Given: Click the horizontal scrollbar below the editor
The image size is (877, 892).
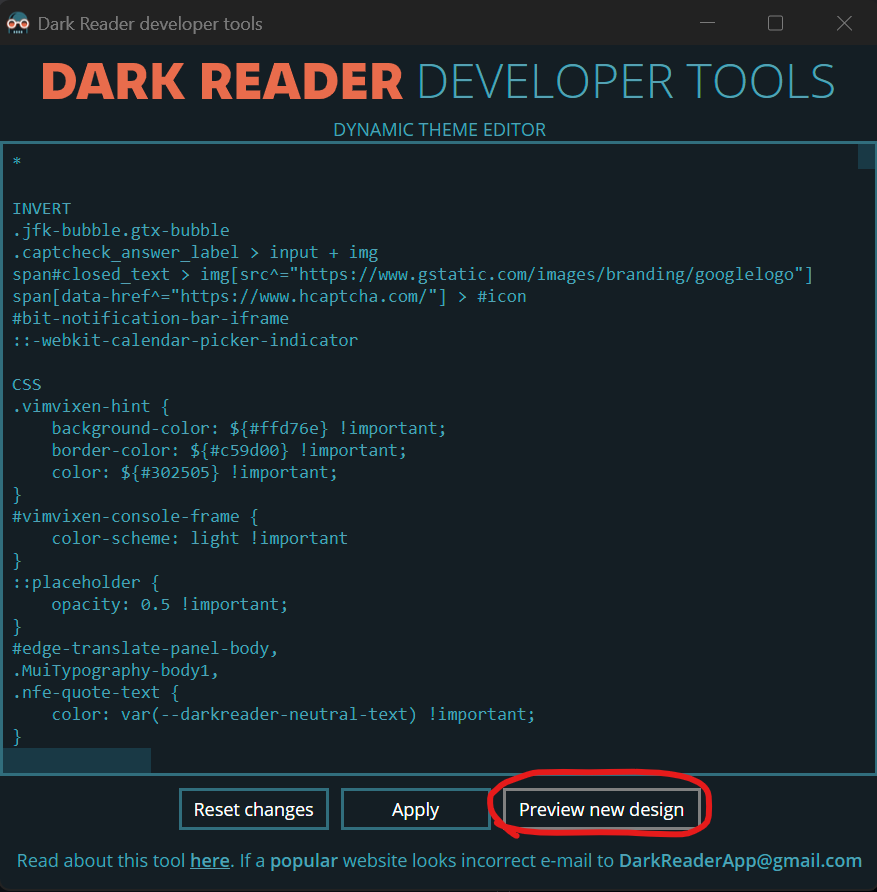Looking at the screenshot, I should 75,760.
